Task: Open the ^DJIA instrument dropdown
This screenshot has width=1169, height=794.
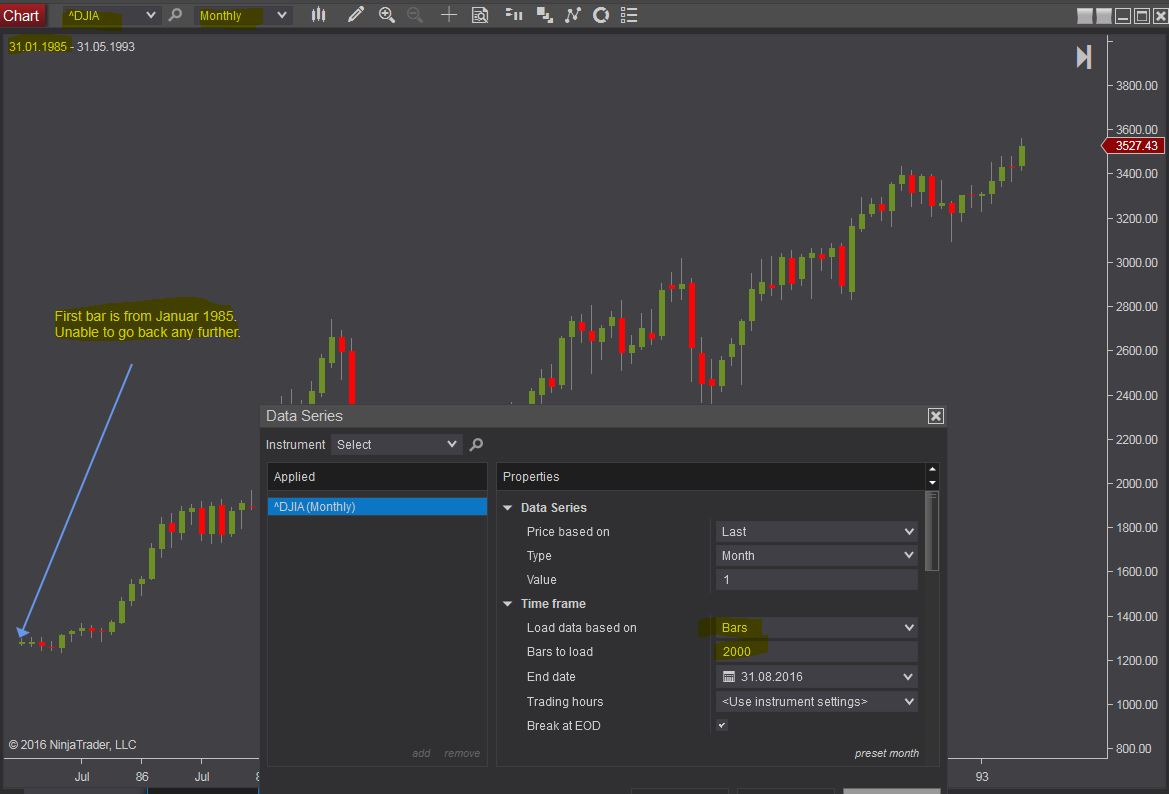Action: pyautogui.click(x=110, y=15)
